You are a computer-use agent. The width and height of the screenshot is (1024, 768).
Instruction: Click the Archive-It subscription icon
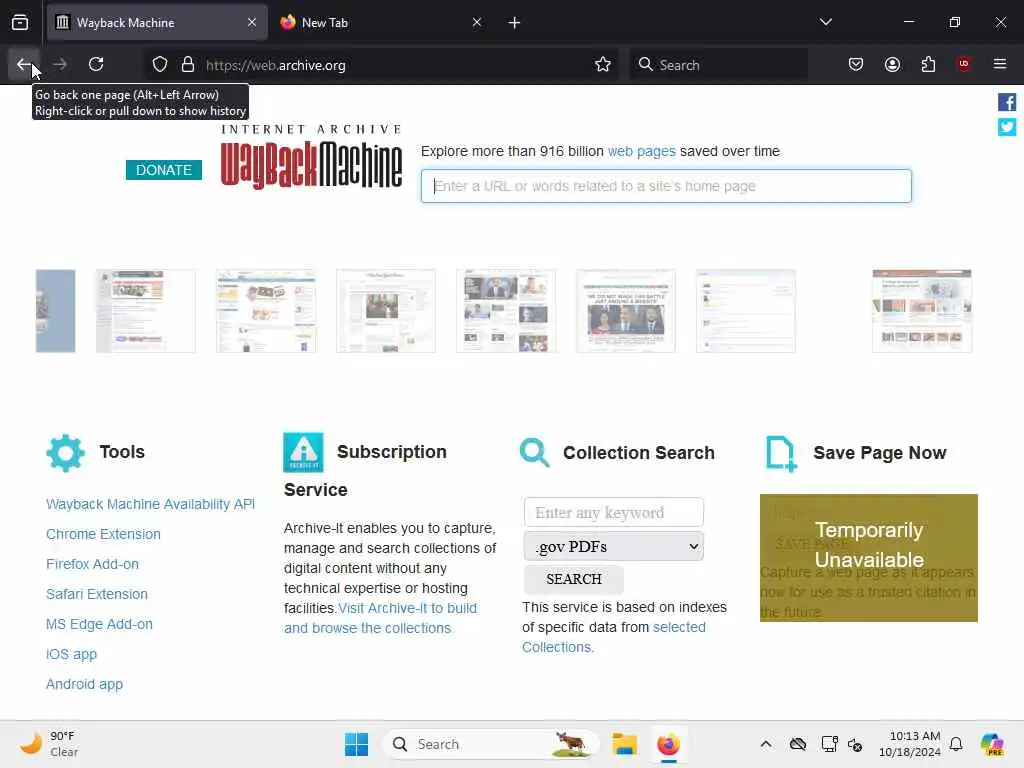(x=303, y=452)
